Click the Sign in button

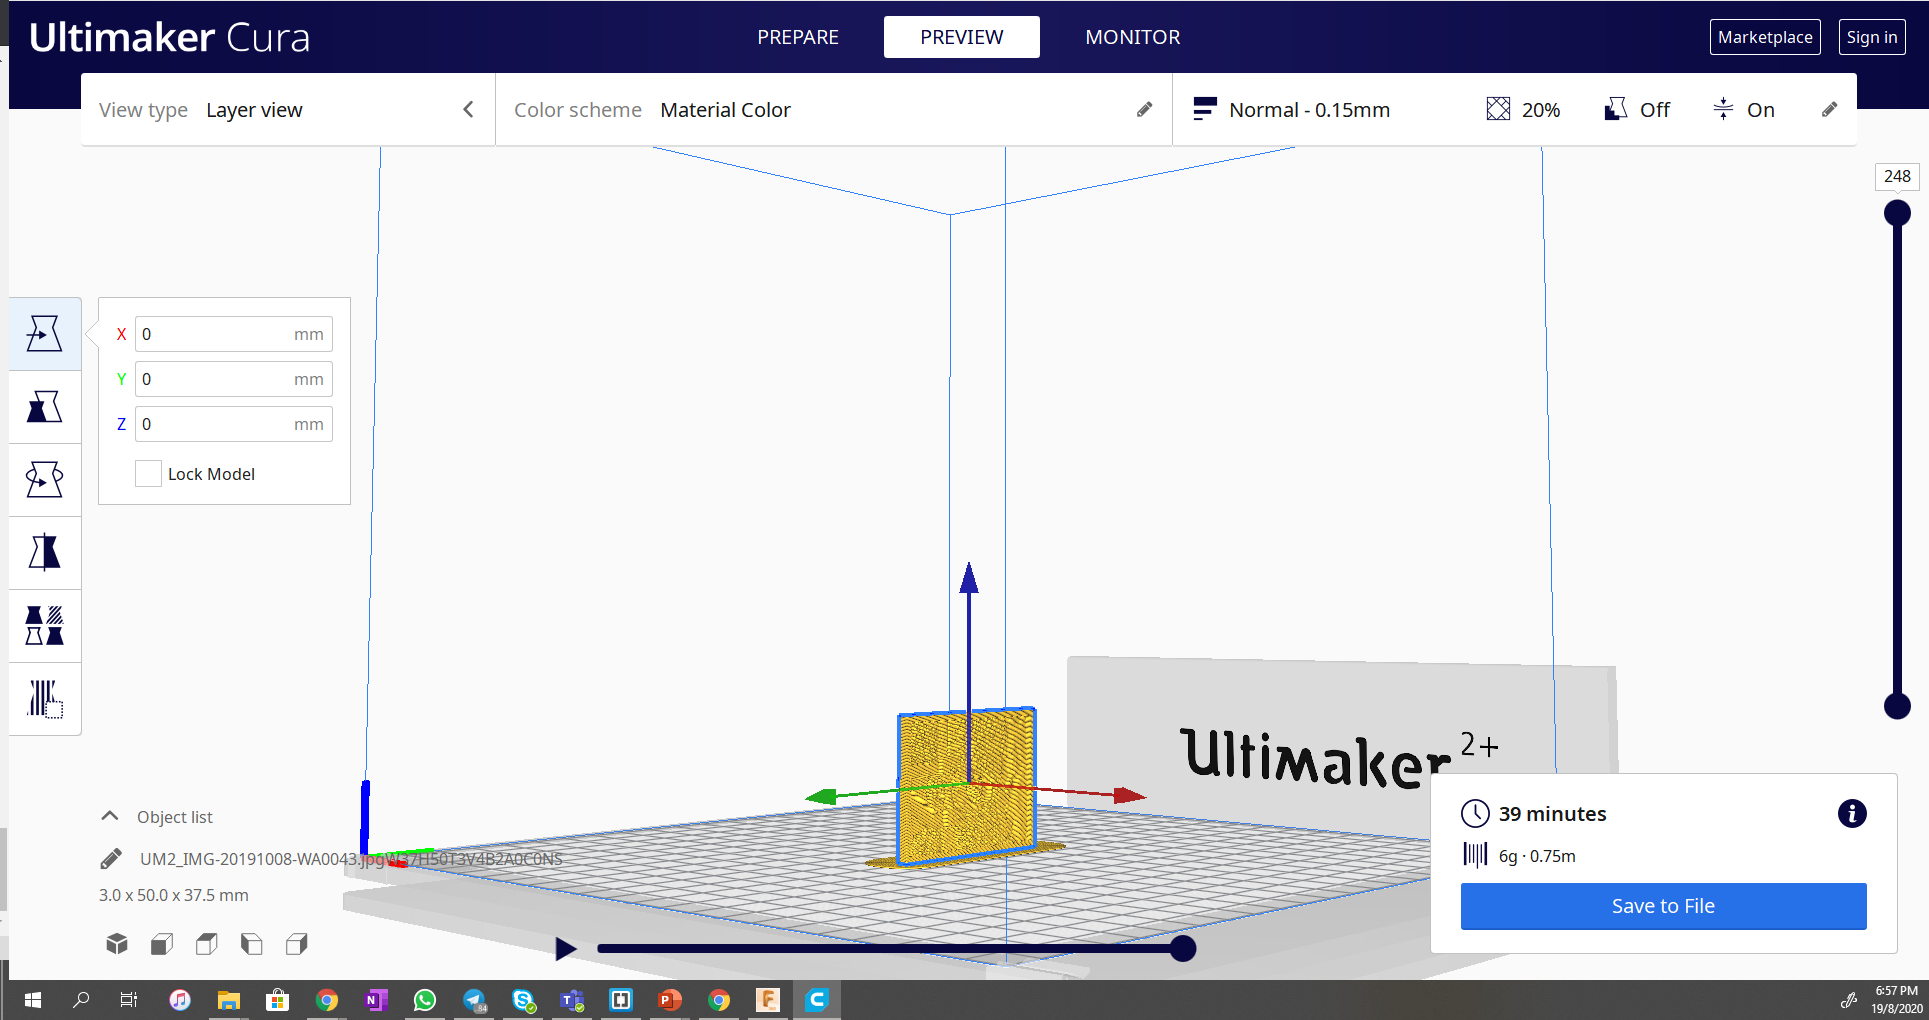point(1872,37)
